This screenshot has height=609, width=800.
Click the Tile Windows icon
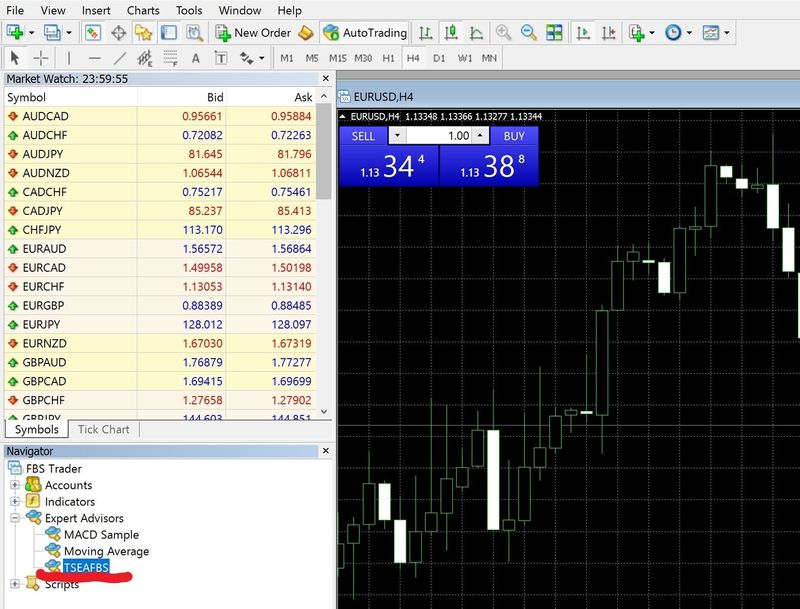coord(553,33)
